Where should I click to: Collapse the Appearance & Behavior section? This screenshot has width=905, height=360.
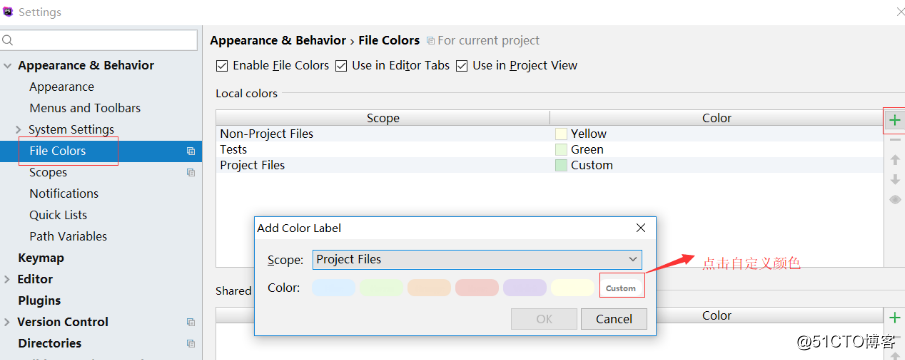coord(8,66)
